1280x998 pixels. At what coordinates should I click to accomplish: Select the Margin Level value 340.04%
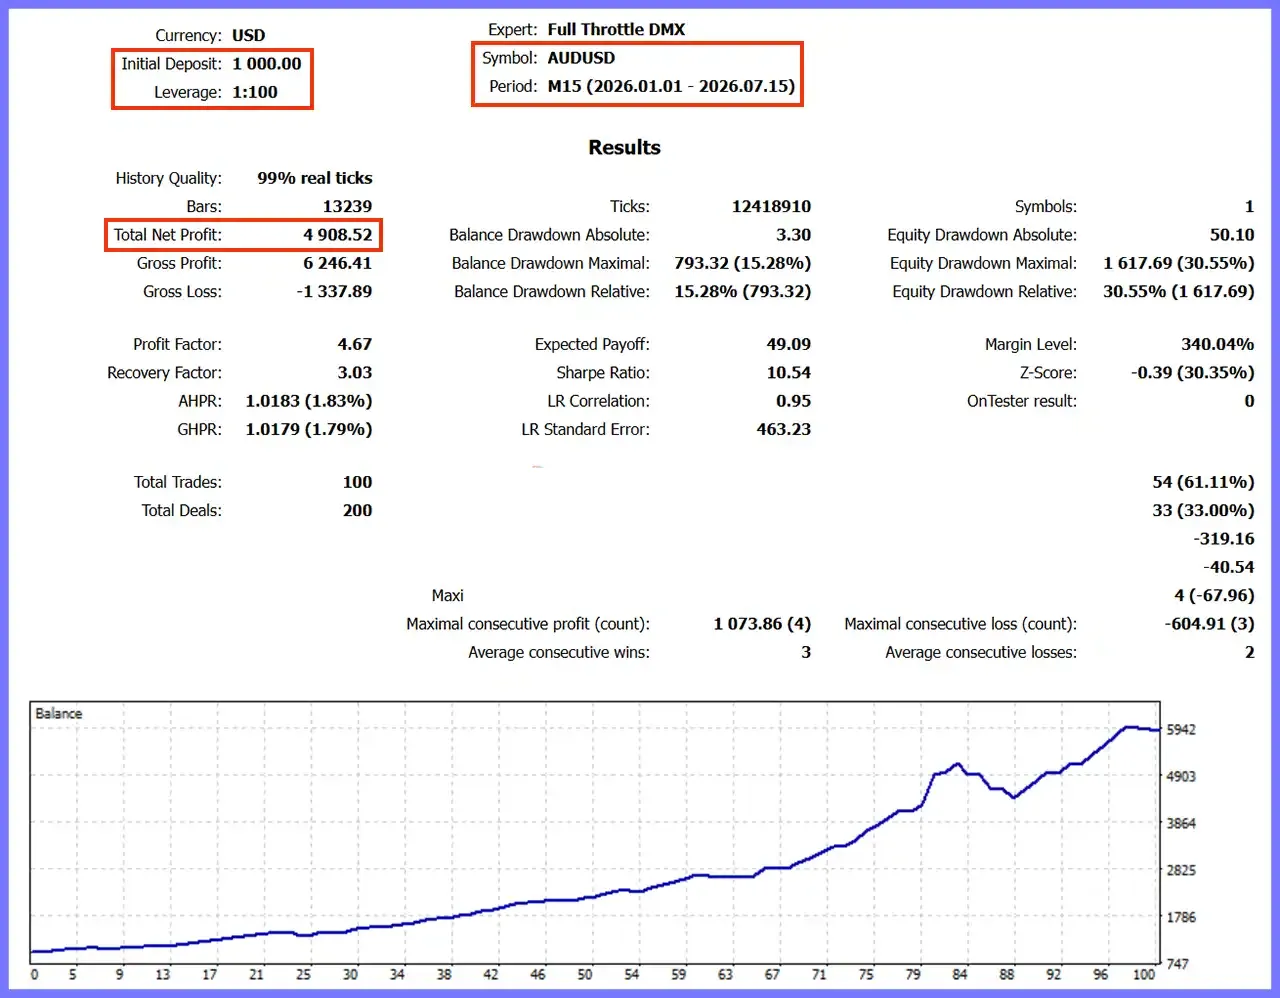pyautogui.click(x=1217, y=344)
